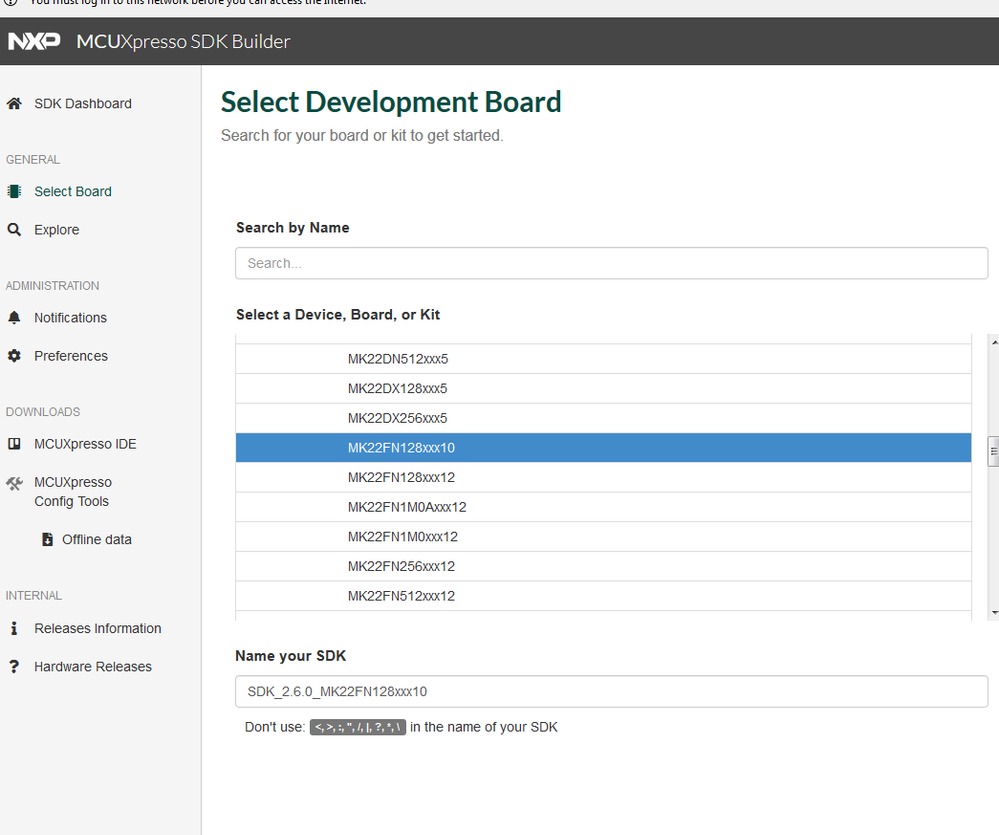The image size is (999, 835).
Task: Click the Notifications bell icon
Action: pos(14,317)
